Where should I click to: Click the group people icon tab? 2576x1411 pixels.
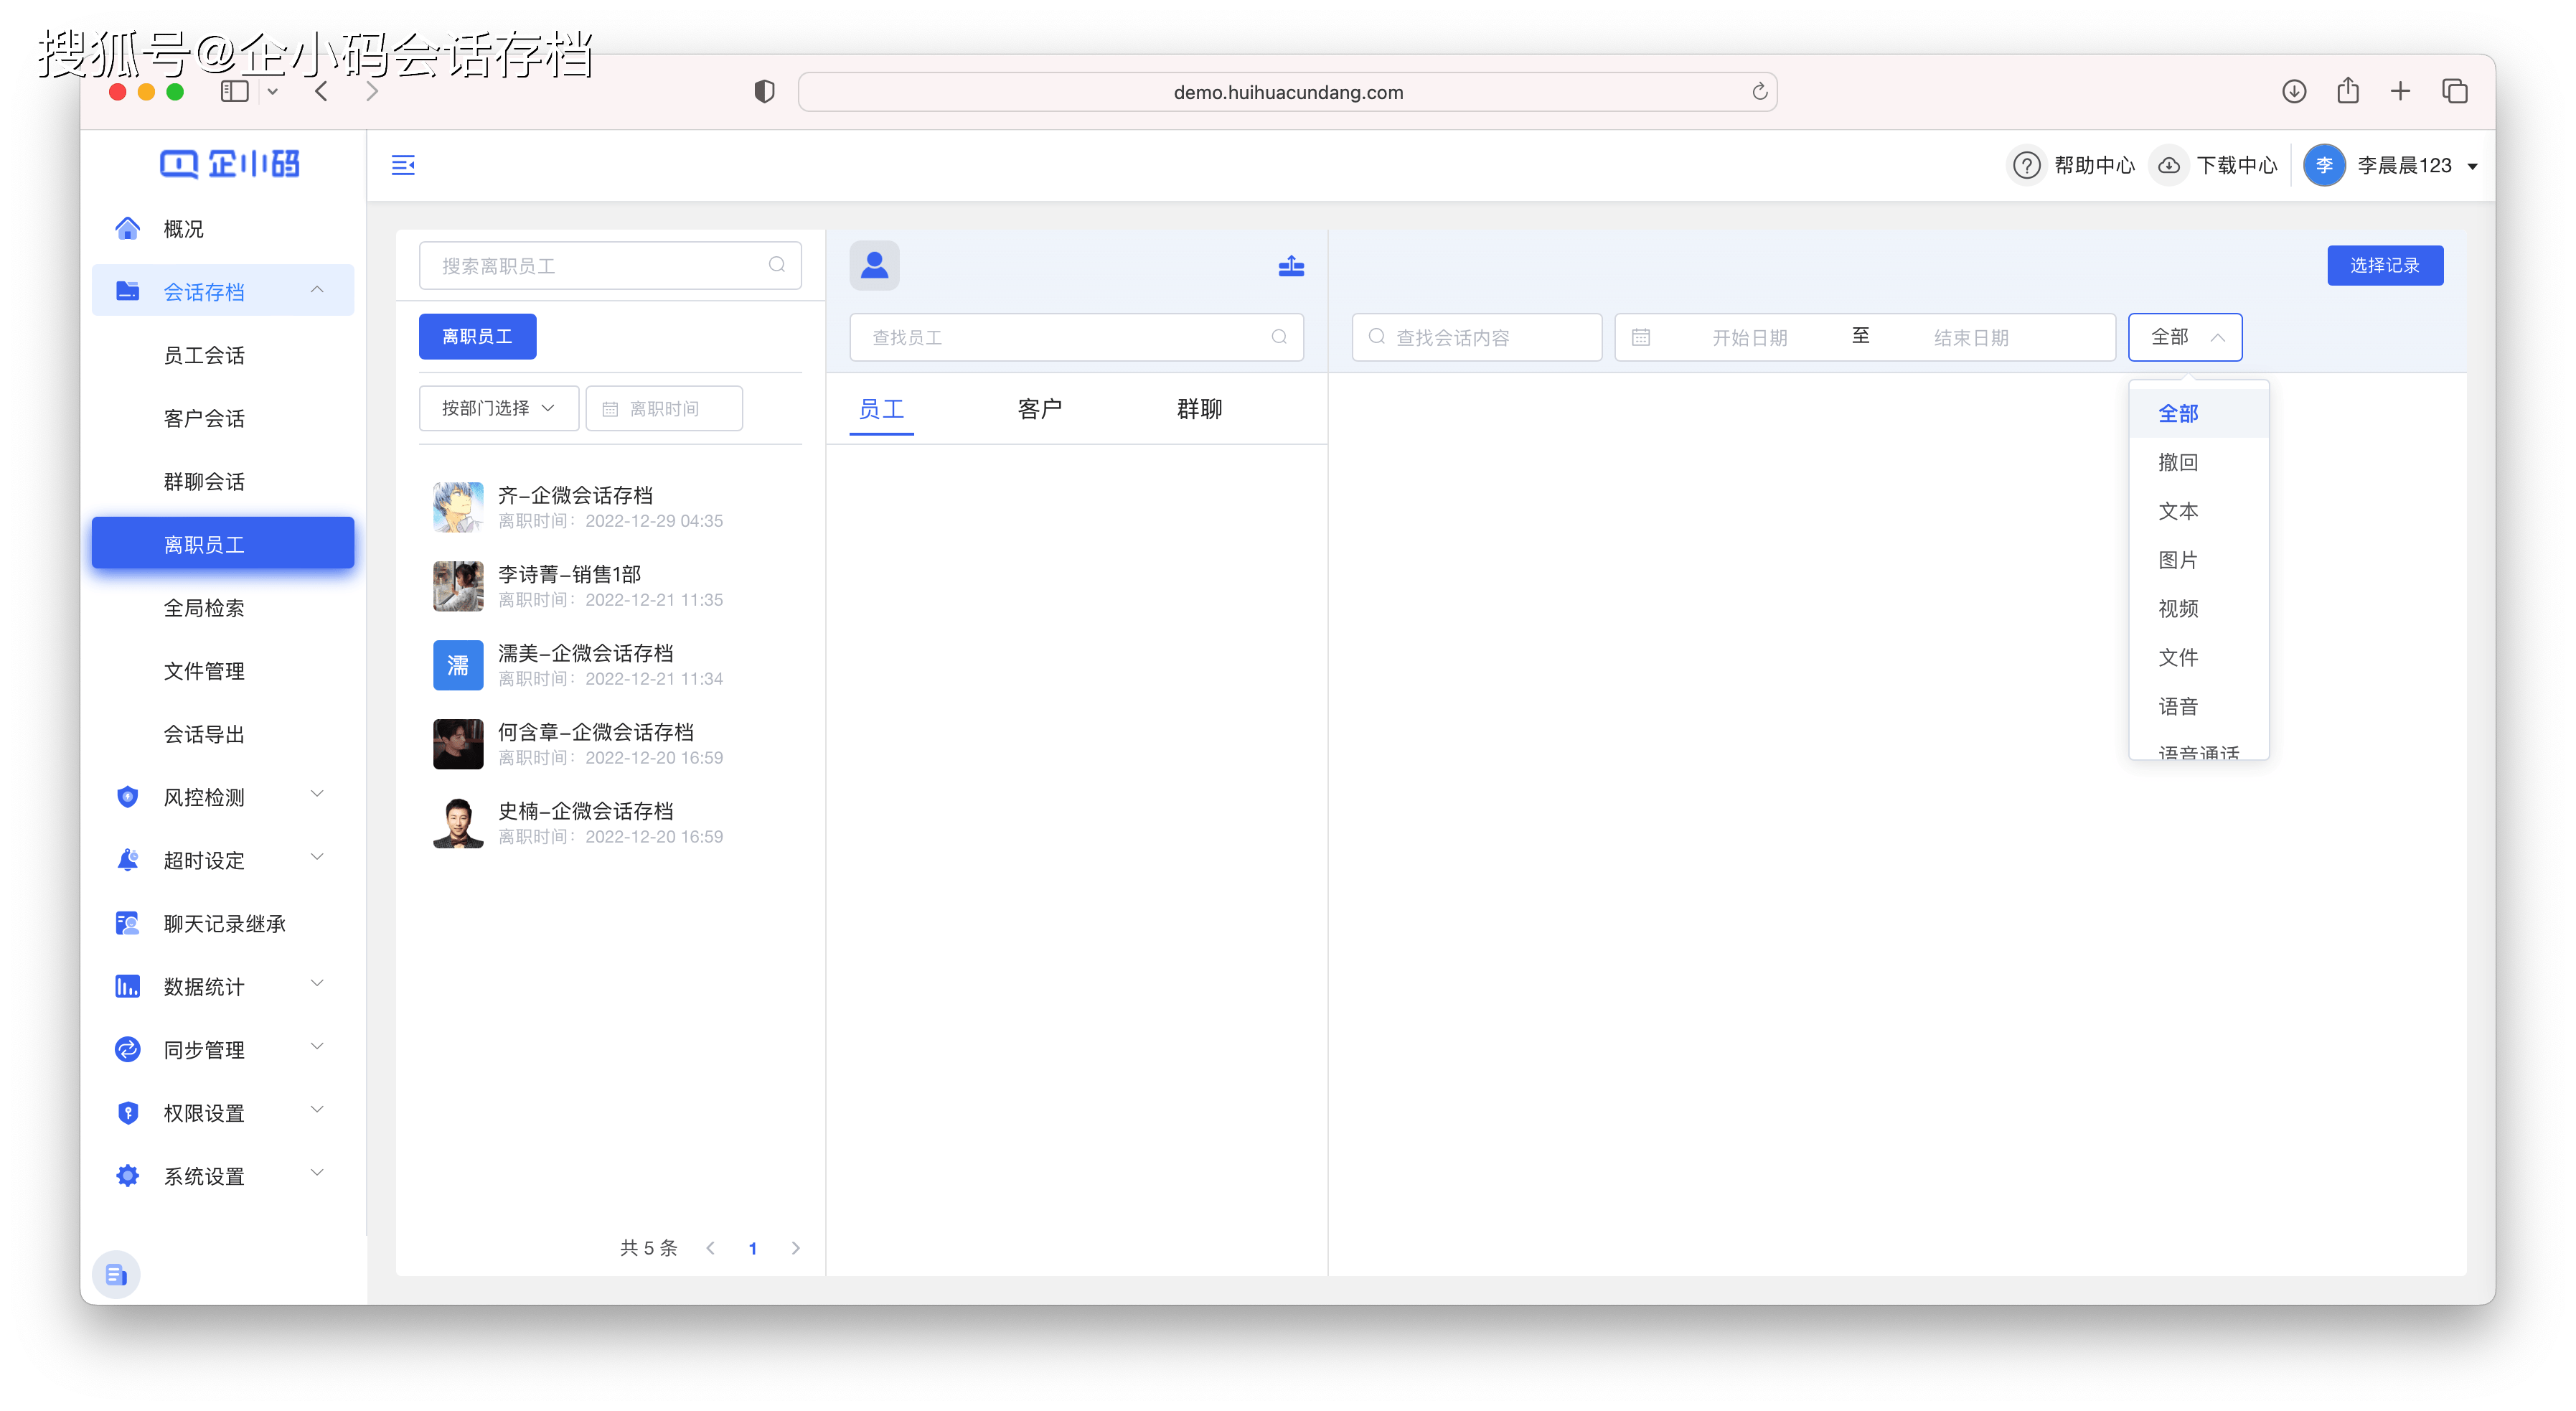1292,264
